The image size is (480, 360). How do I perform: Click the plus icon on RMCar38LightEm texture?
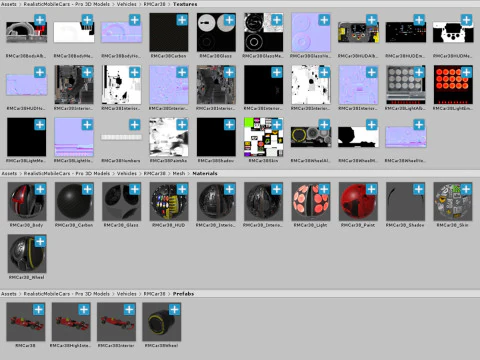click(466, 72)
